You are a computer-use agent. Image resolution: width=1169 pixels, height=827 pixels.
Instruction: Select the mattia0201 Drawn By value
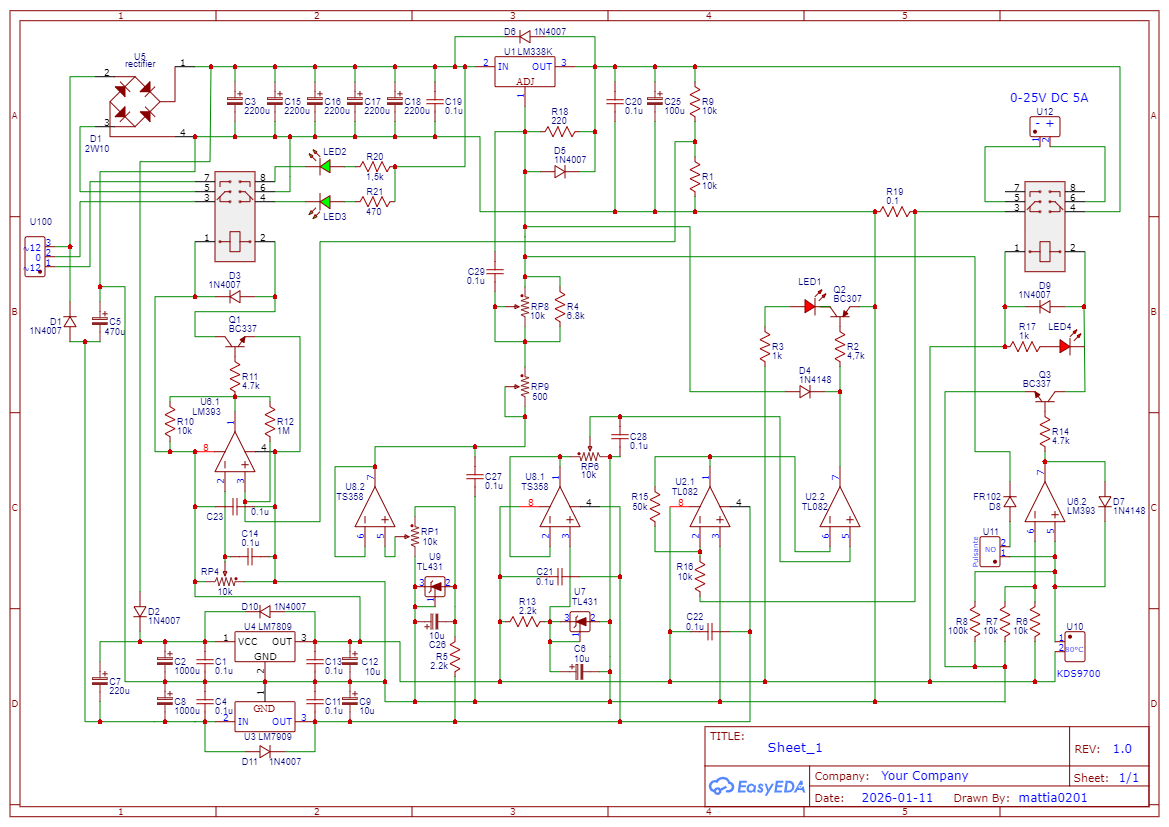[x=1052, y=798]
